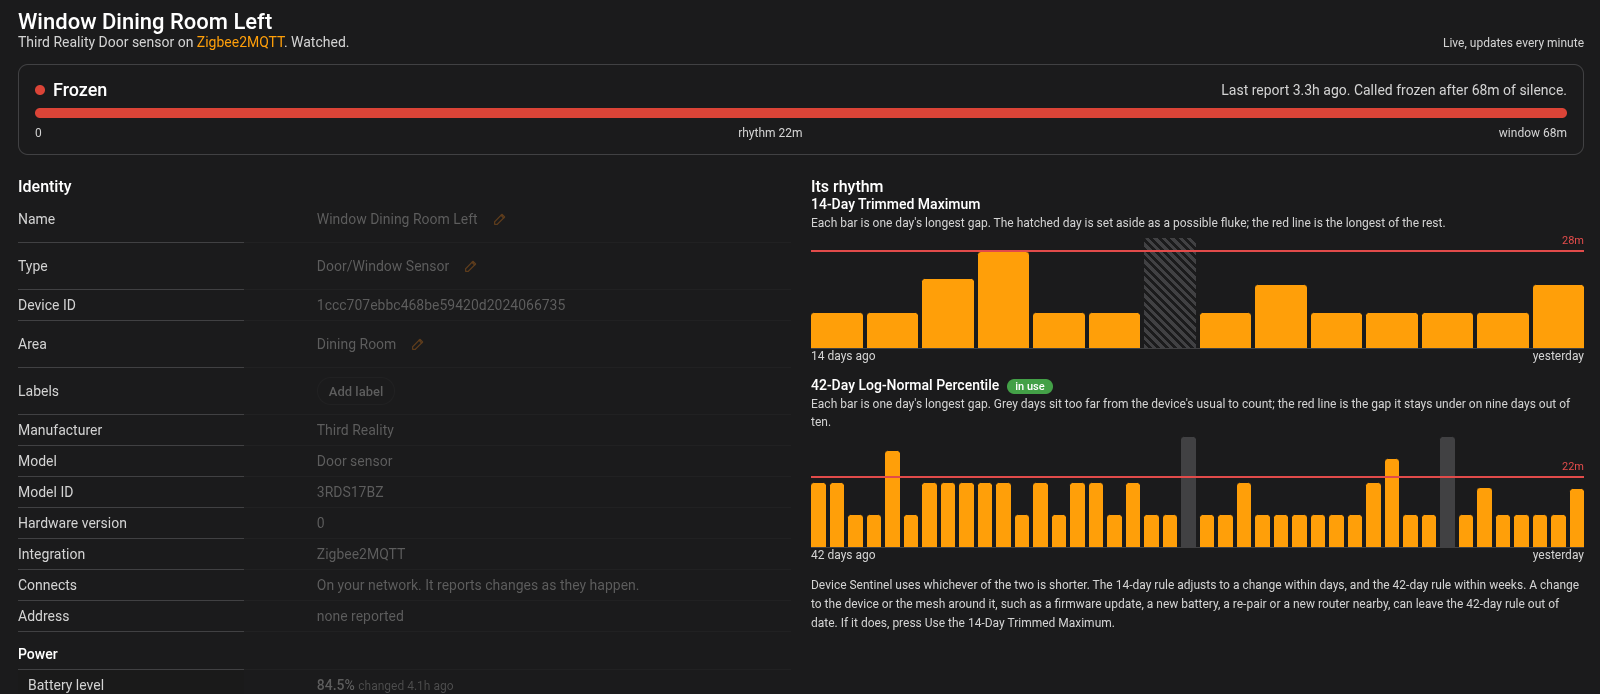
Task: Click the hatched bar in 14-day chart
Action: 1169,294
